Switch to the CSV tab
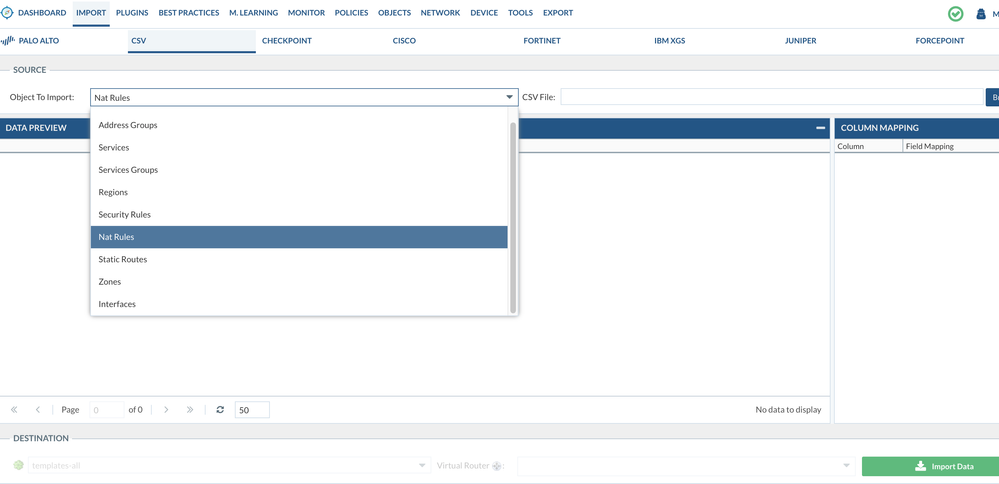This screenshot has width=999, height=484. coord(192,41)
